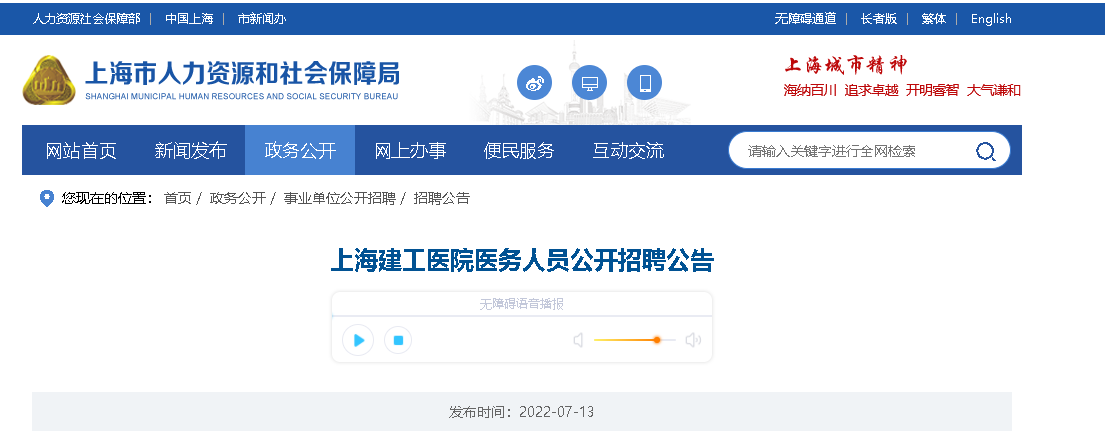Open the 互动交流 nav item
Image resolution: width=1105 pixels, height=445 pixels.
coord(629,150)
